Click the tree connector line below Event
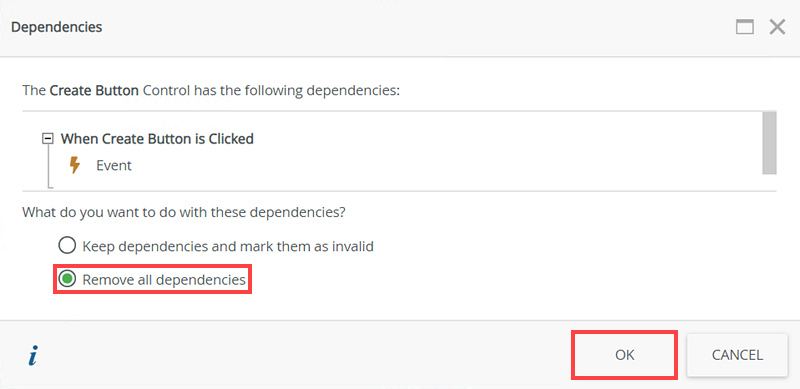The height and width of the screenshot is (389, 800). pyautogui.click(x=48, y=176)
